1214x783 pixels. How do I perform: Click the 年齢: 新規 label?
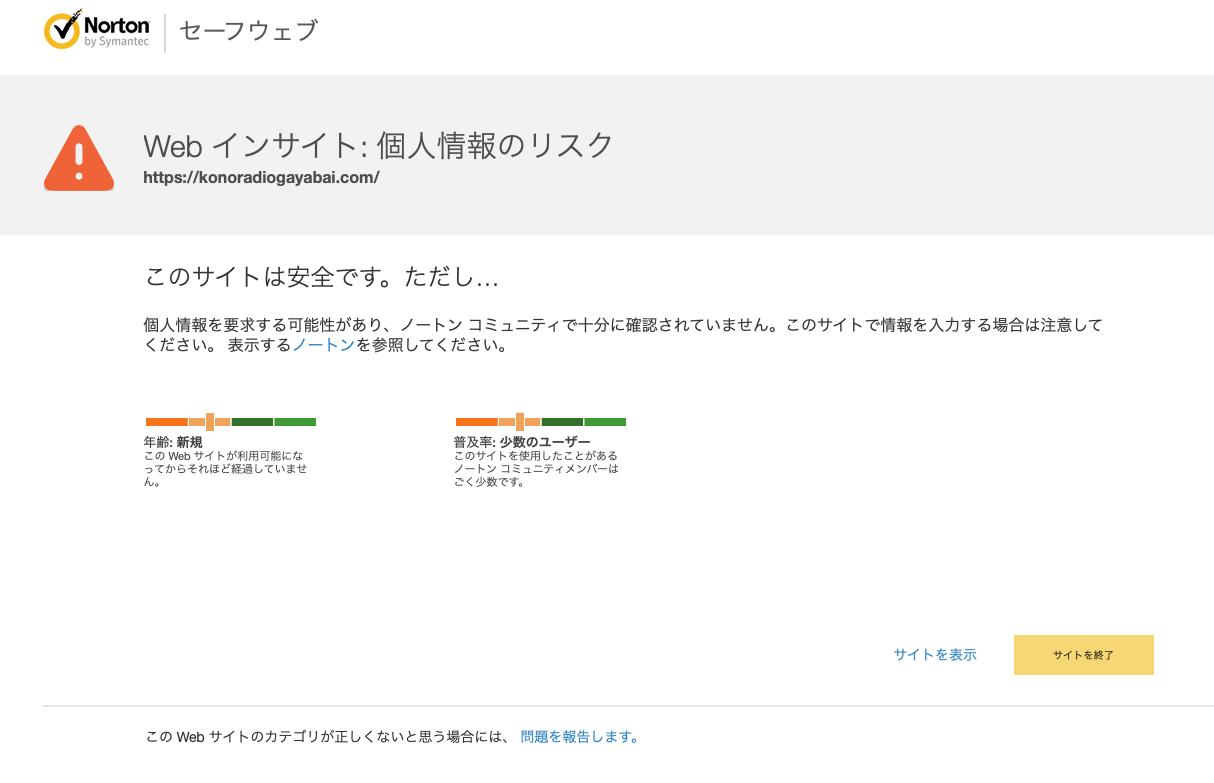(173, 442)
